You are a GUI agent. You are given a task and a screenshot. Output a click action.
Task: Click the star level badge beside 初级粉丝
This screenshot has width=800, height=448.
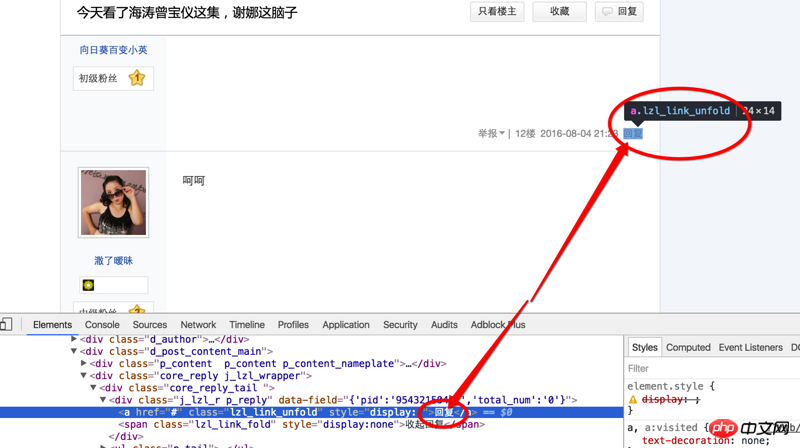pos(137,78)
